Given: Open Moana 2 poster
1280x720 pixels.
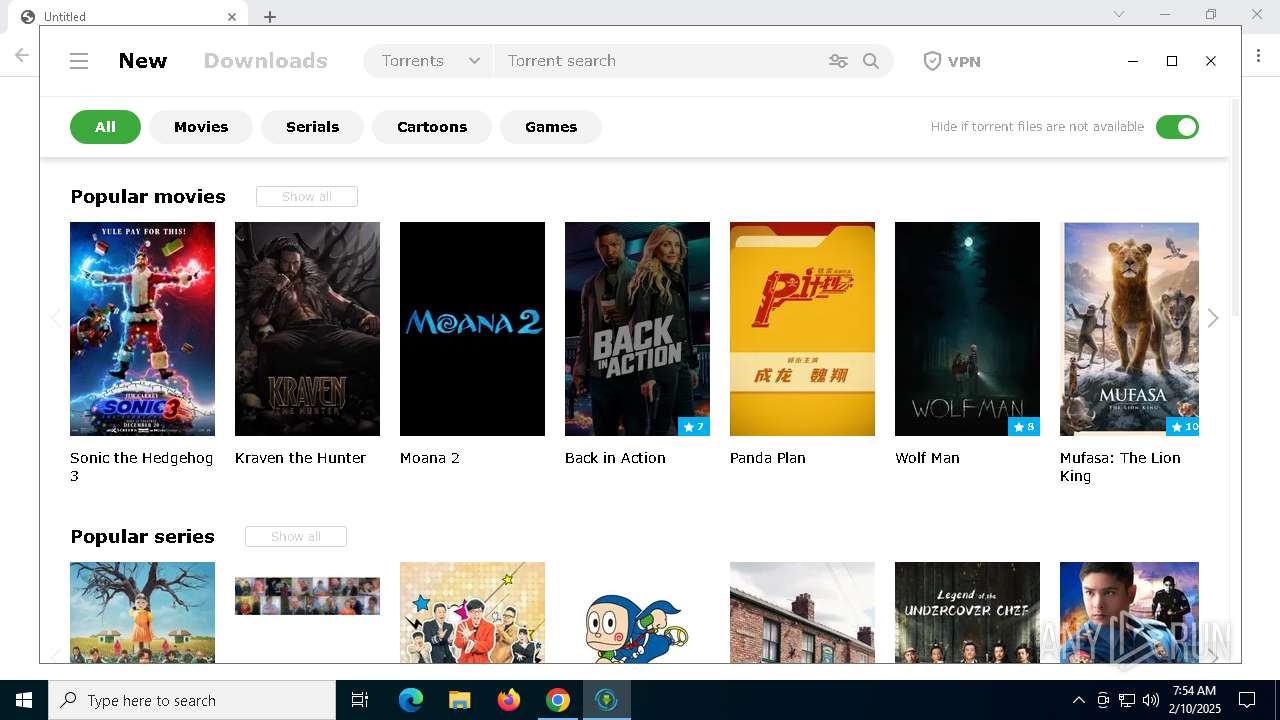Looking at the screenshot, I should click(472, 329).
